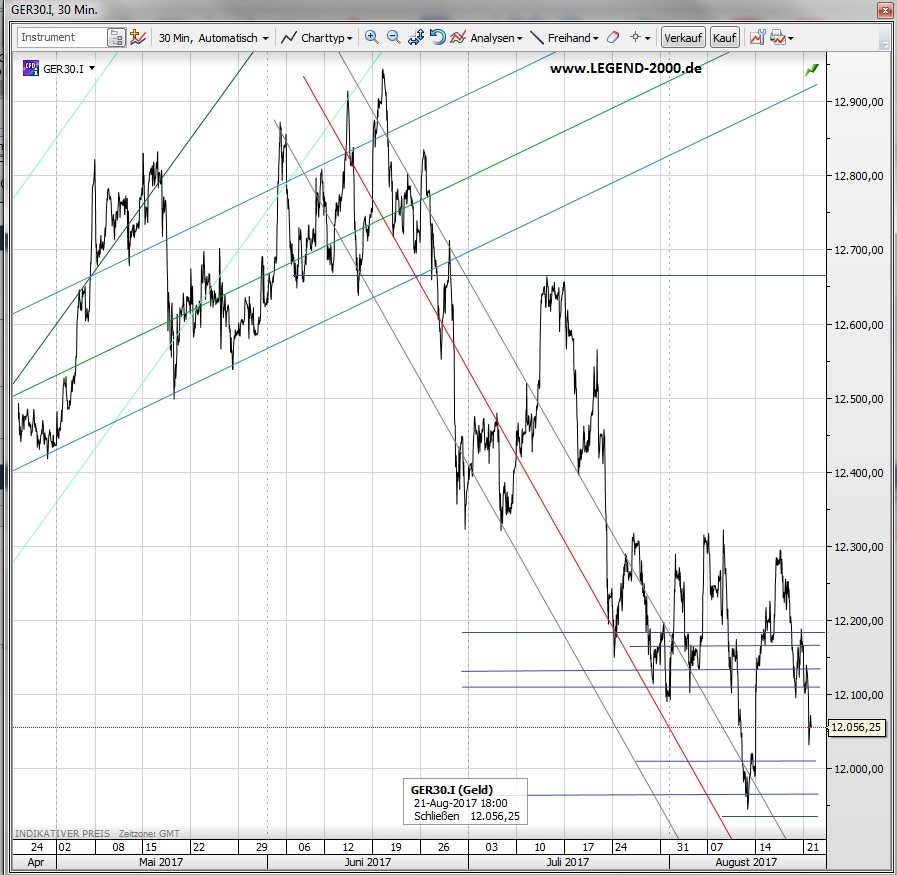Open the Freihand drawing tool dropdown
Image resolution: width=897 pixels, height=875 pixels.
(573, 38)
